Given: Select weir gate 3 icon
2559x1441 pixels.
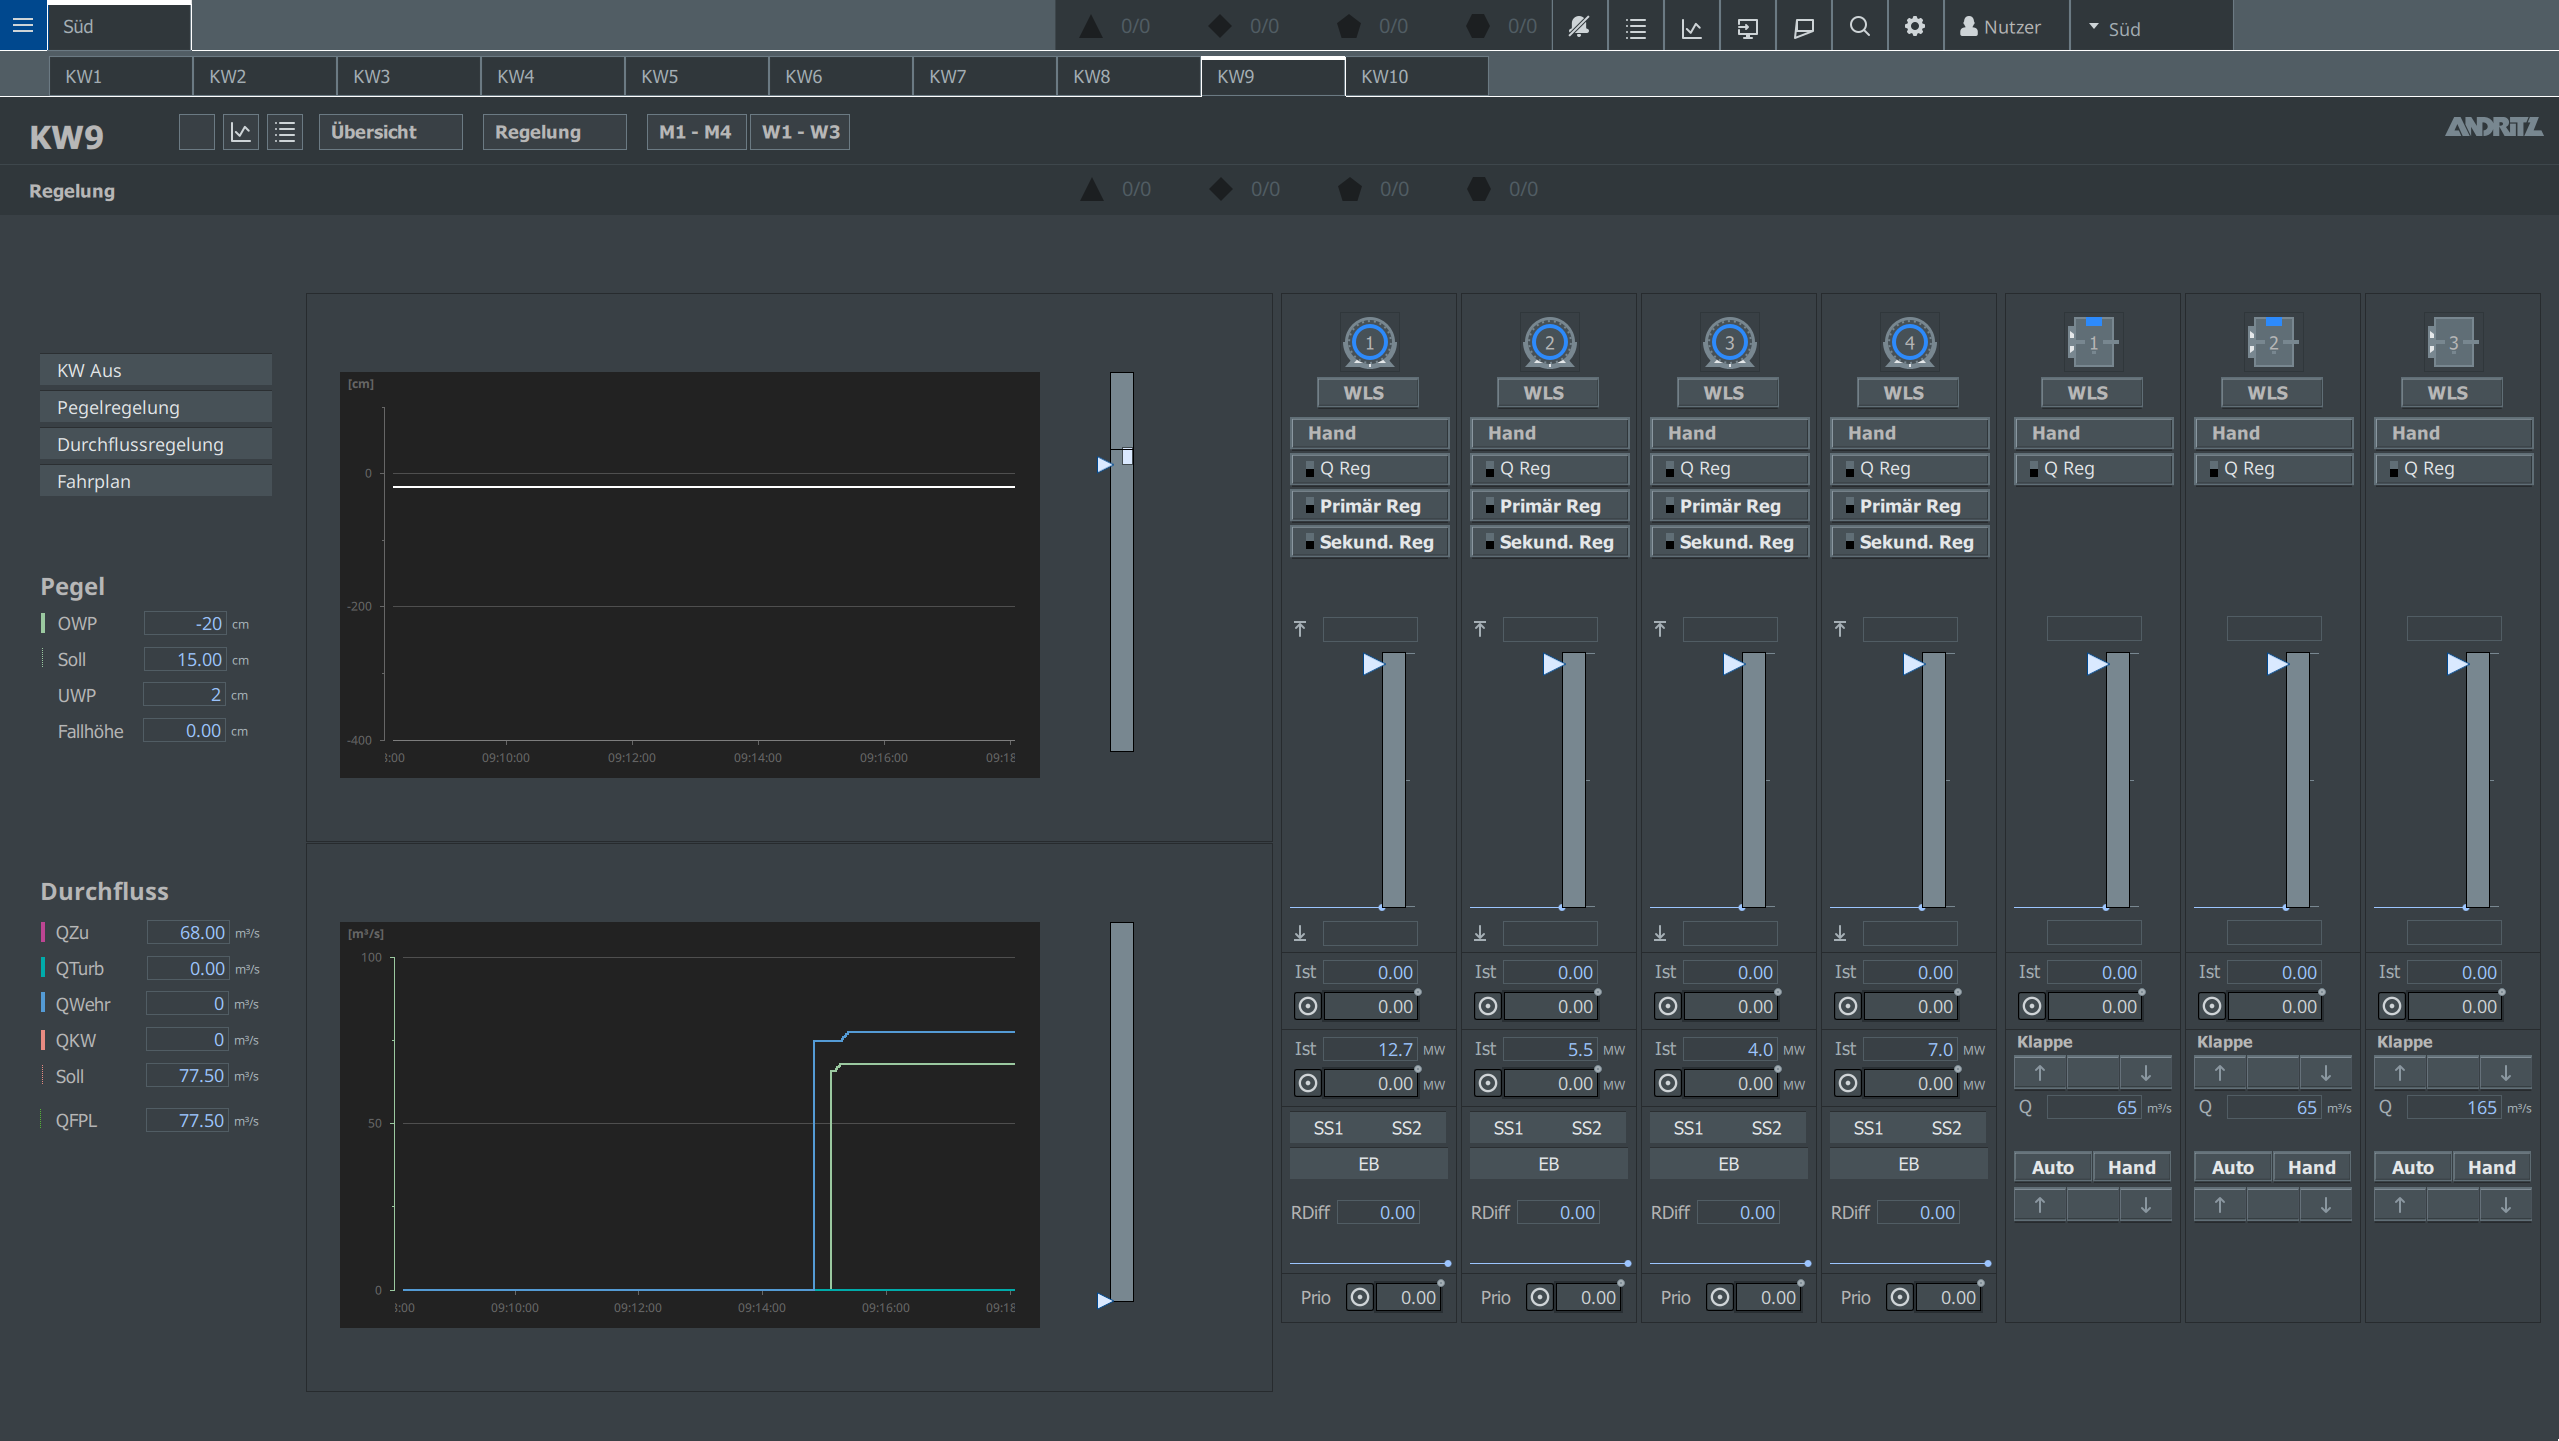Looking at the screenshot, I should (2451, 343).
